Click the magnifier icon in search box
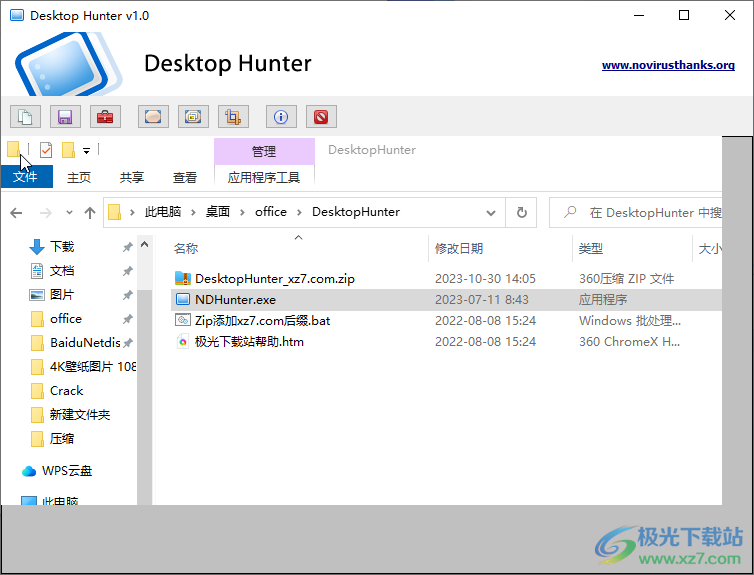 (x=570, y=212)
